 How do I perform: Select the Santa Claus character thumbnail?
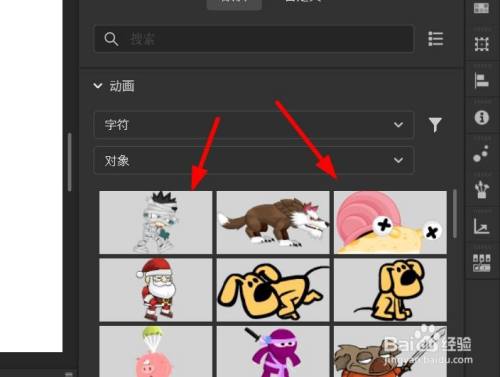click(156, 290)
